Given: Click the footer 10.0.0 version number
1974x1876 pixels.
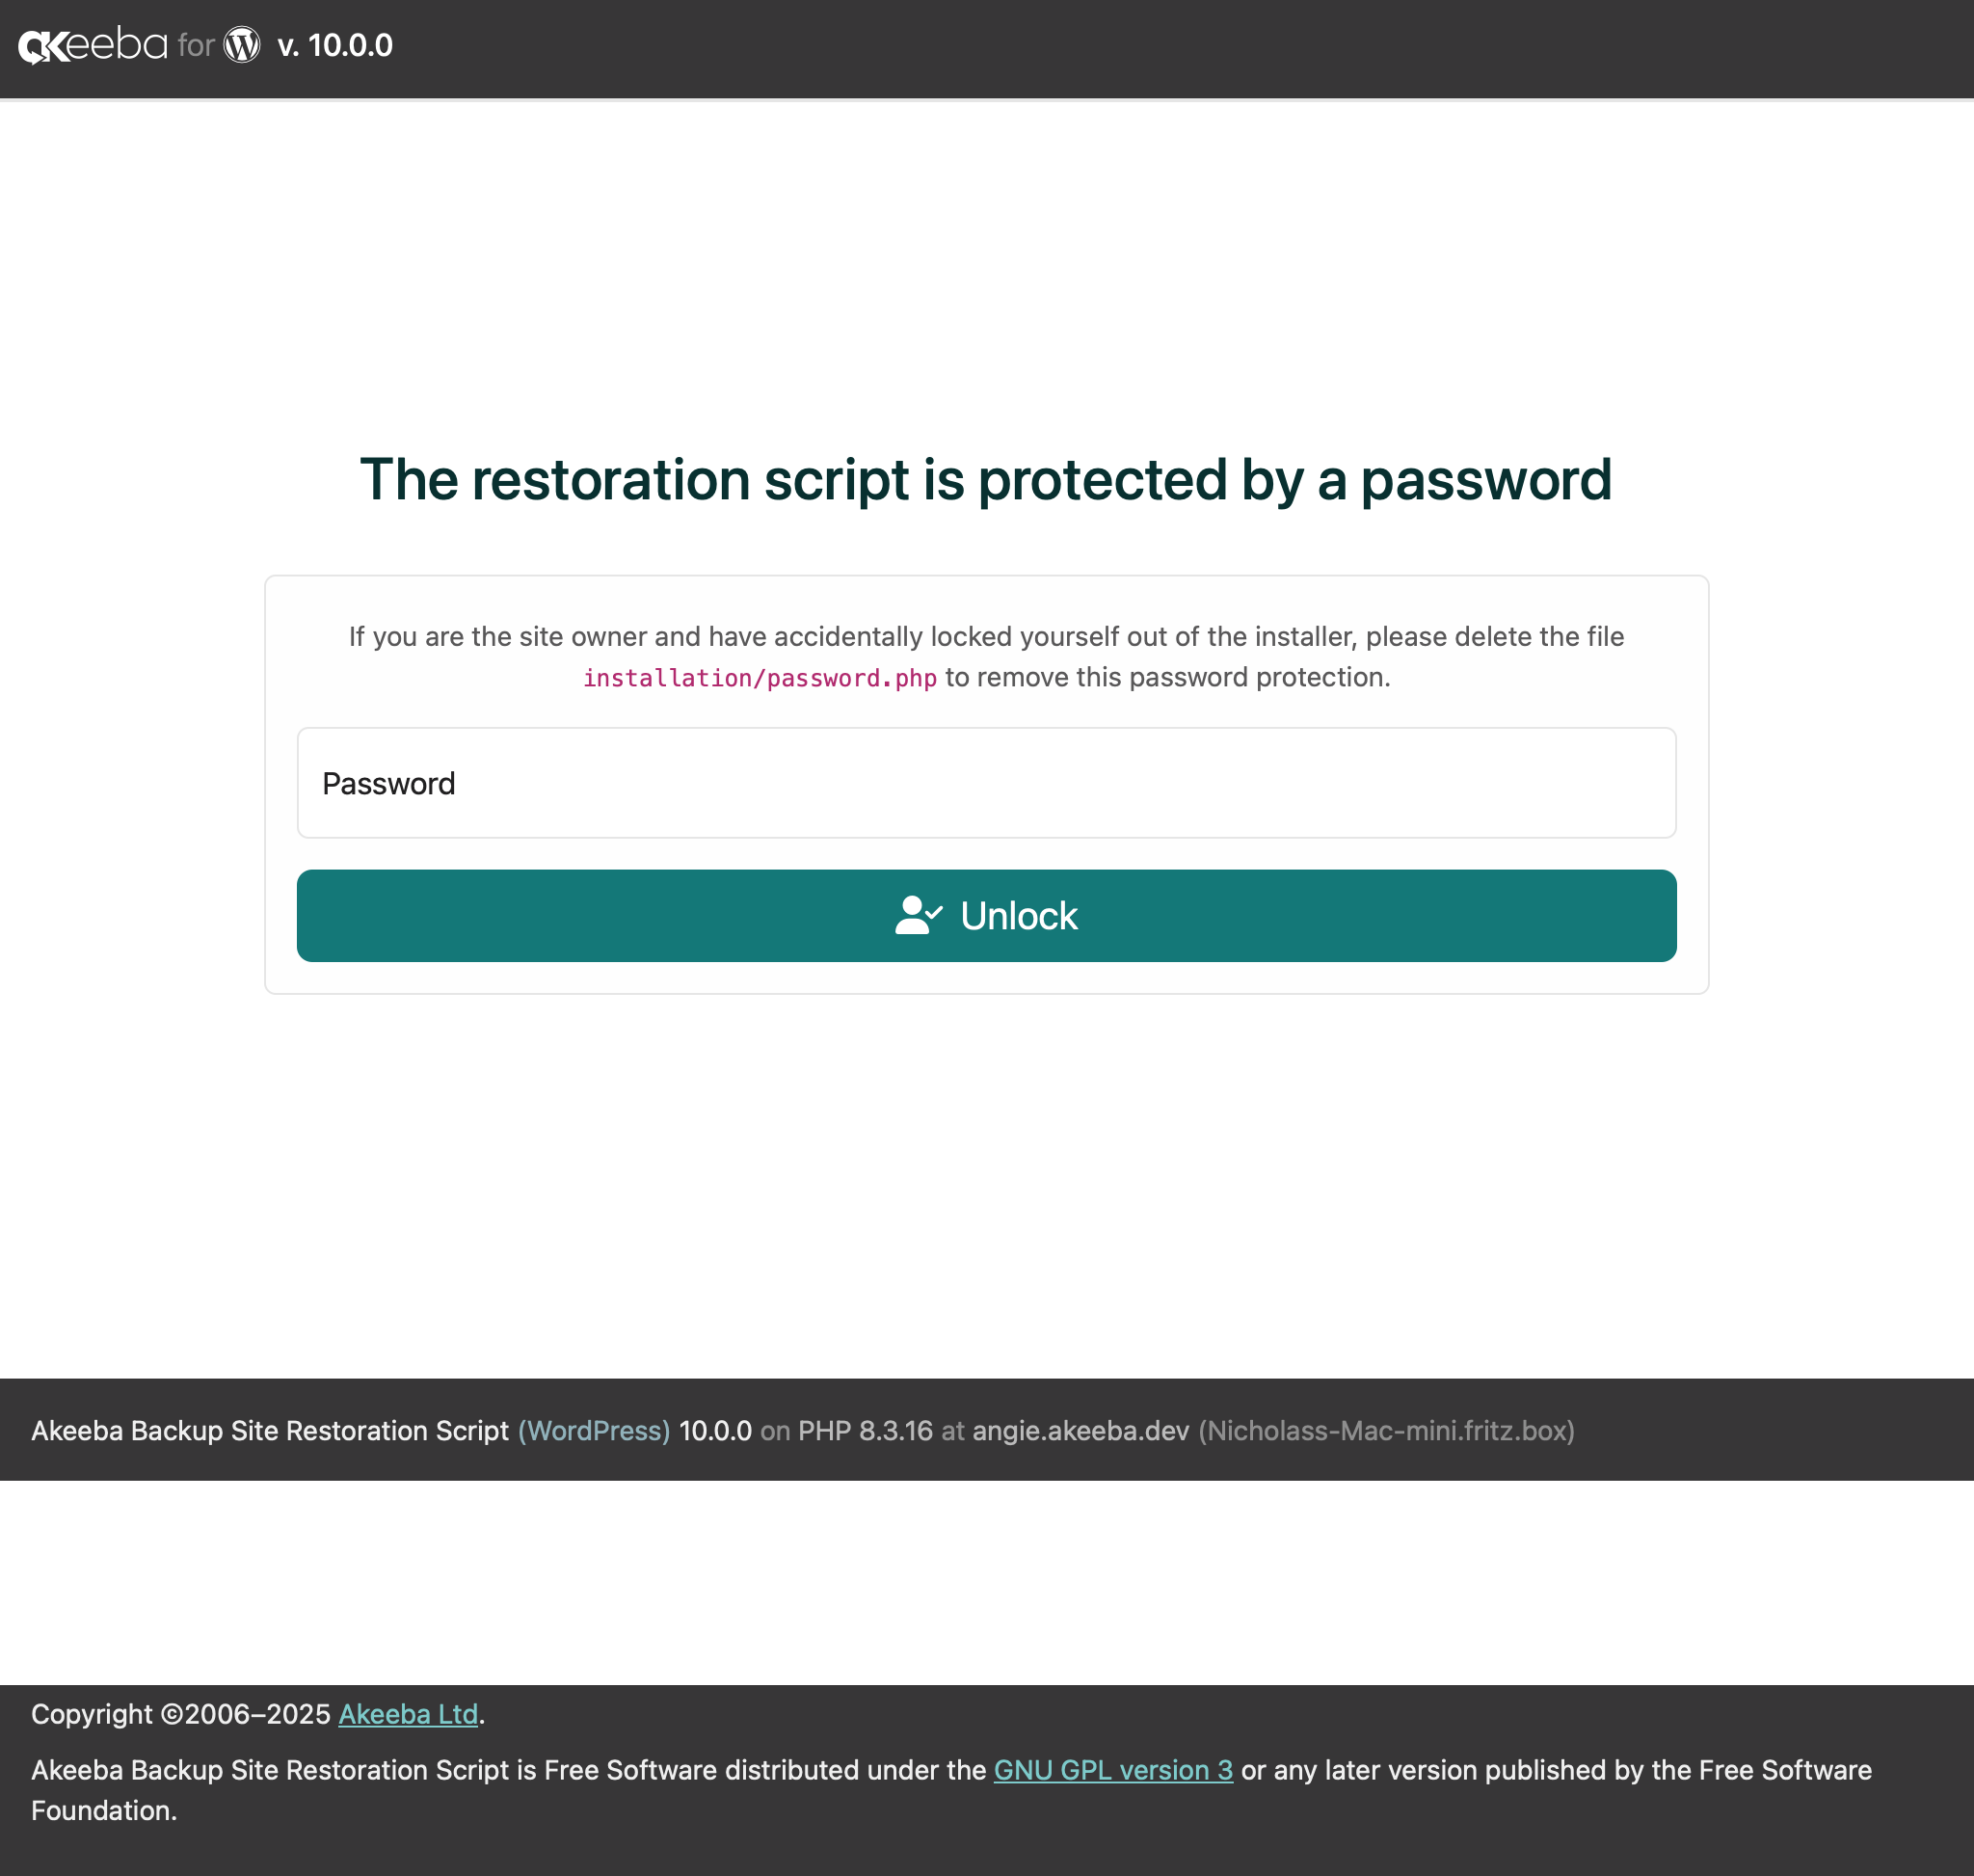Looking at the screenshot, I should click(715, 1431).
